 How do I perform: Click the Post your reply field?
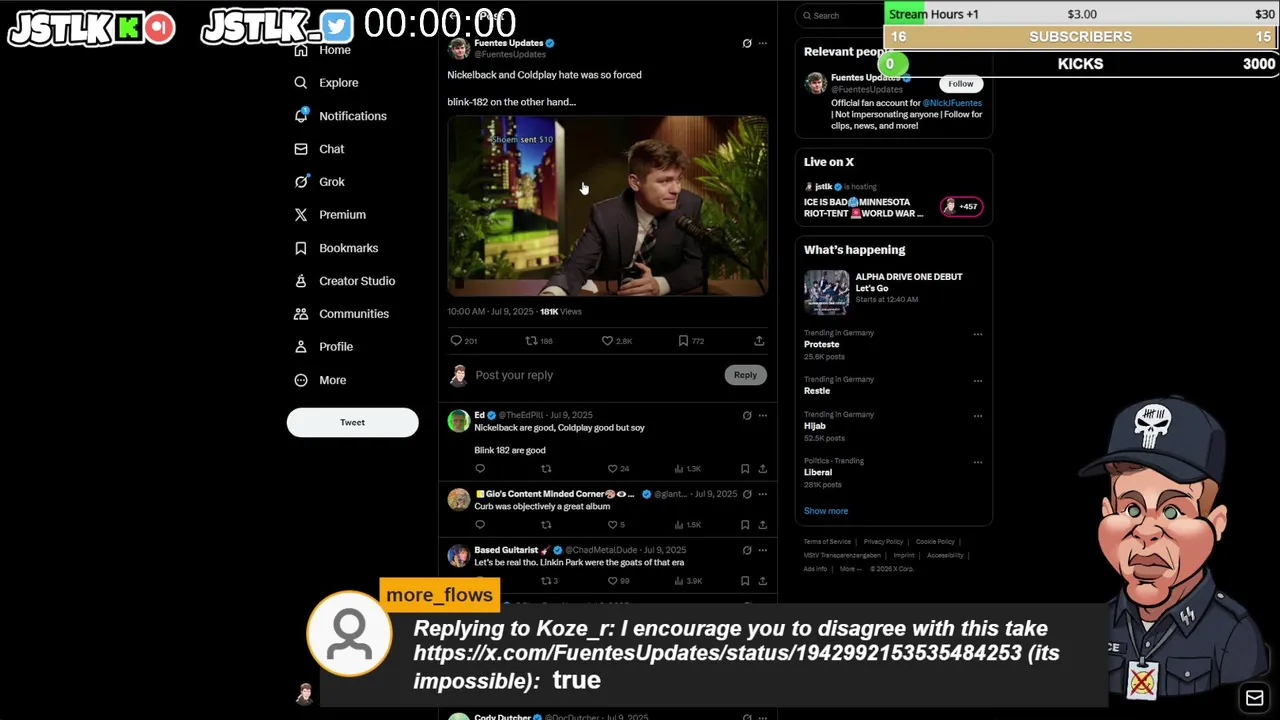595,375
